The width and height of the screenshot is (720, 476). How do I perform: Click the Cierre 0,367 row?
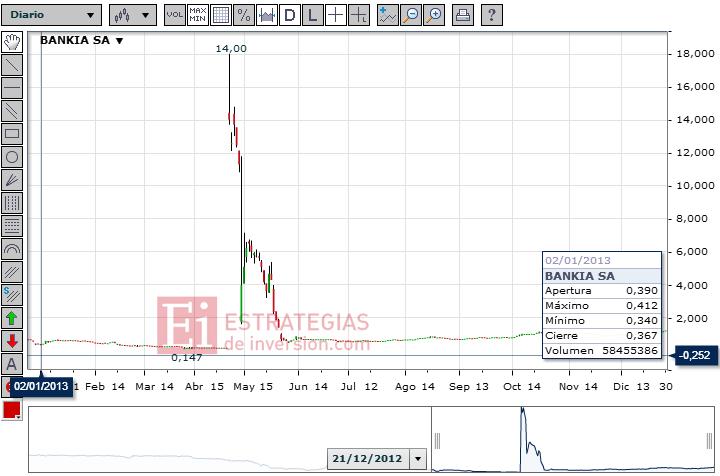click(x=602, y=336)
